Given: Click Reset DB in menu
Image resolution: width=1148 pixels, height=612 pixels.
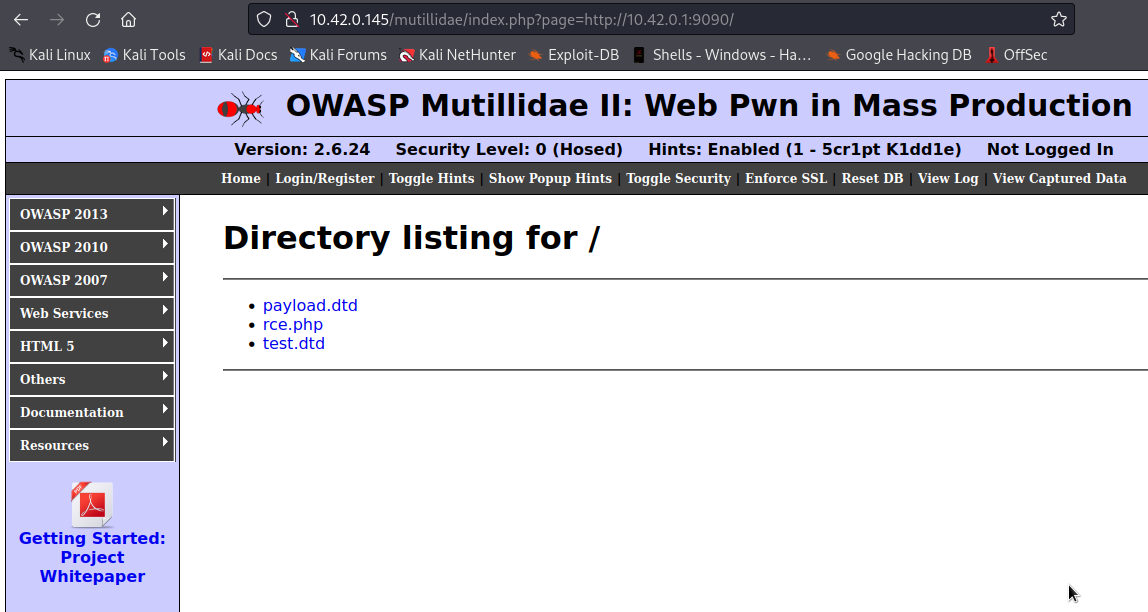Looking at the screenshot, I should pyautogui.click(x=872, y=179).
